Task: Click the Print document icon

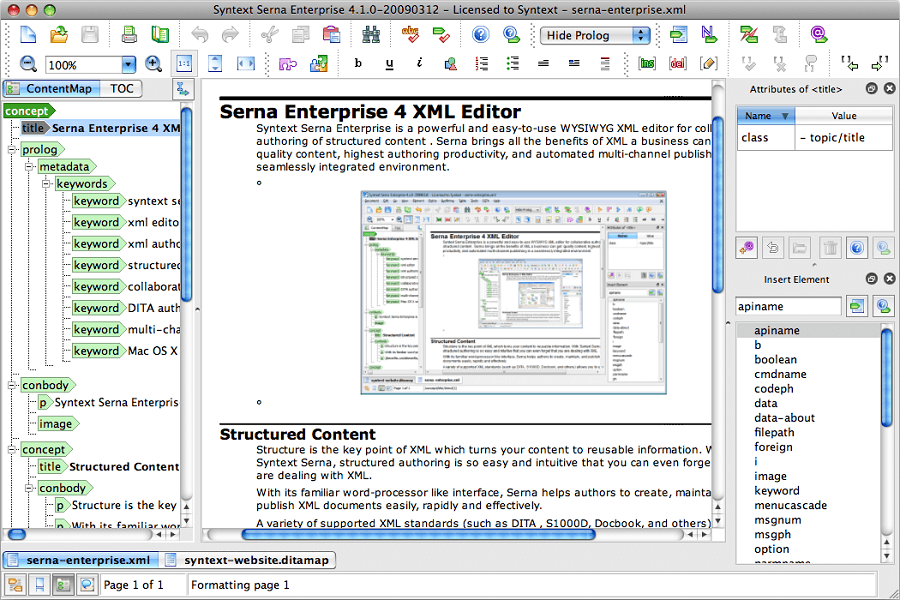Action: [129, 35]
